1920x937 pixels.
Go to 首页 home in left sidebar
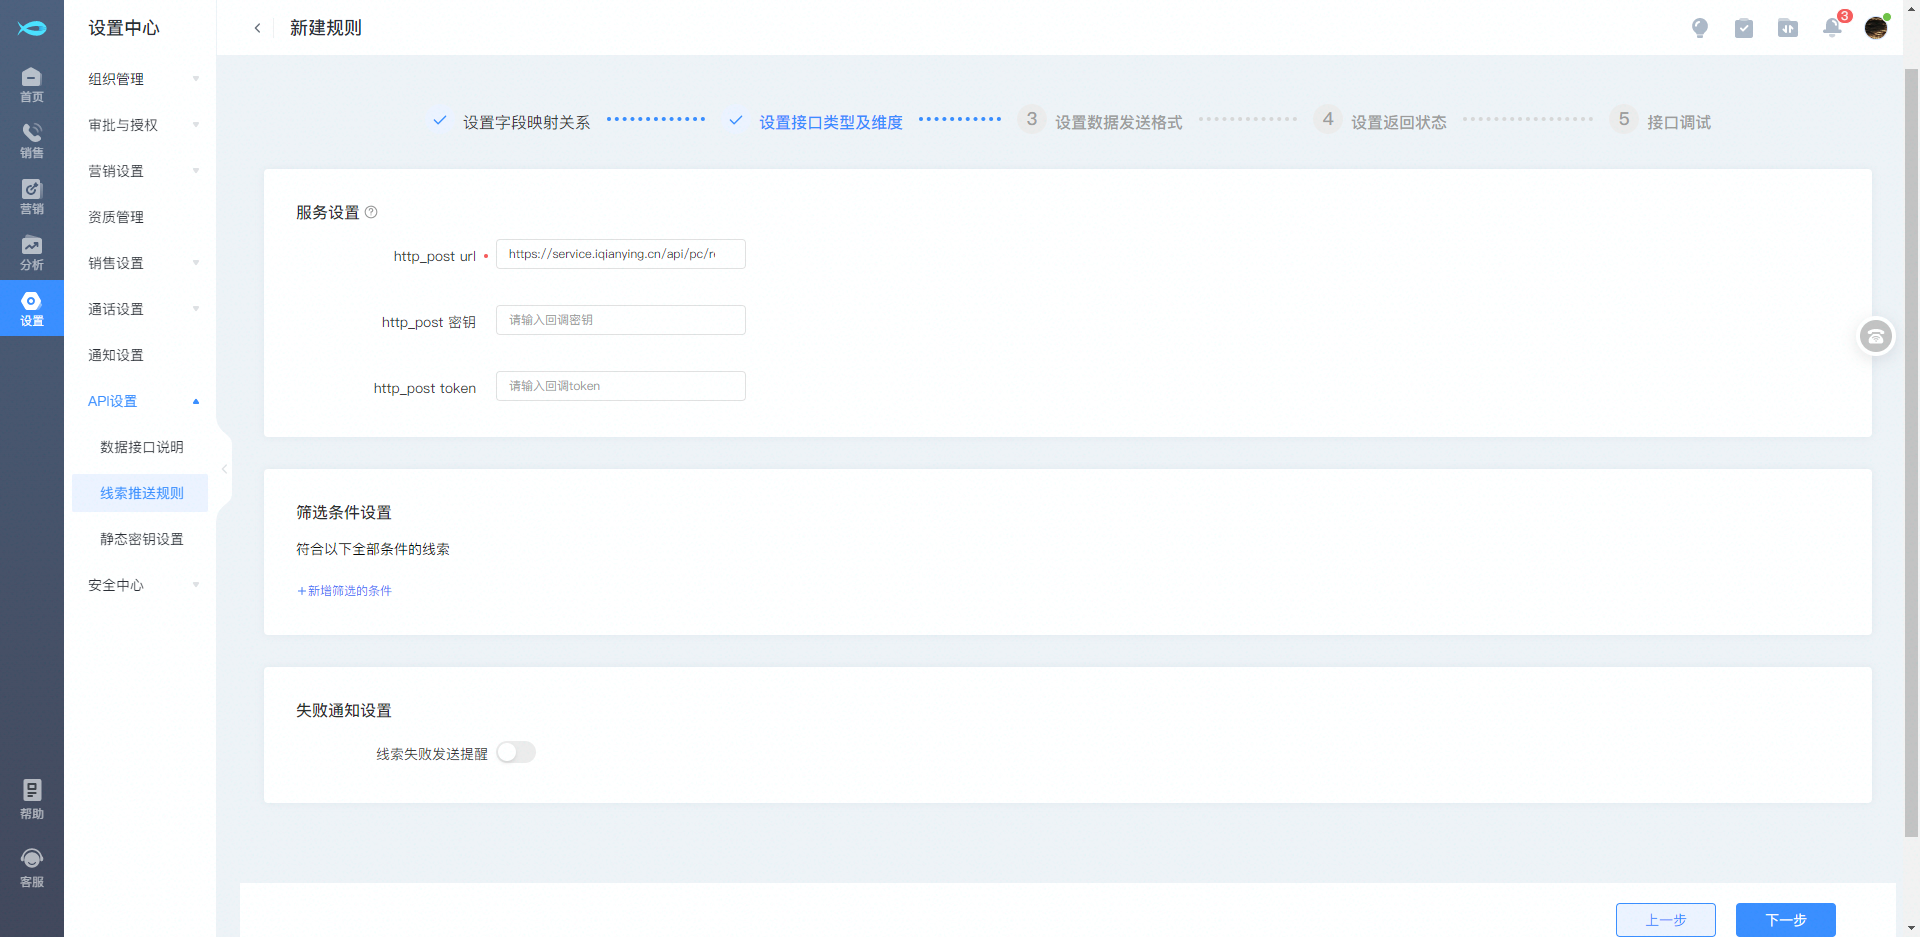point(32,84)
